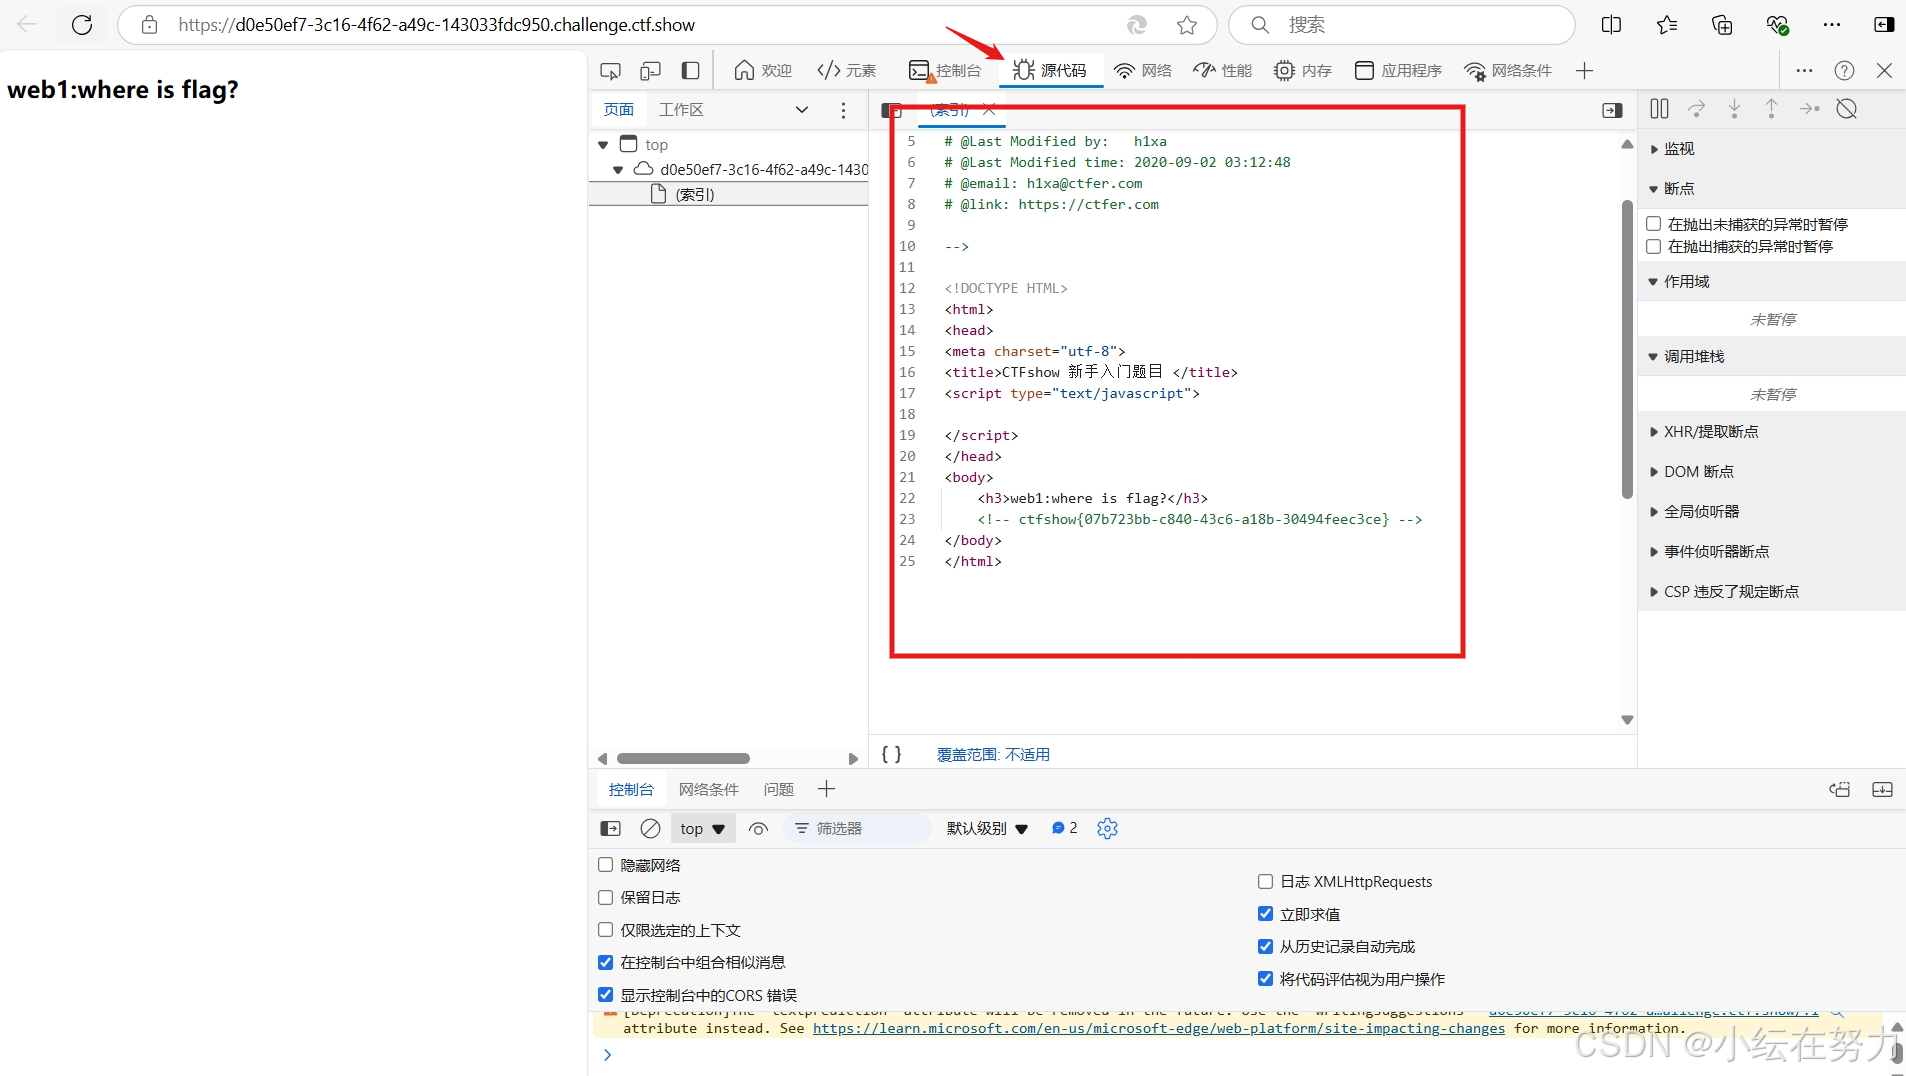The width and height of the screenshot is (1906, 1076).
Task: Click the console 筛选器 filter field
Action: coord(857,828)
